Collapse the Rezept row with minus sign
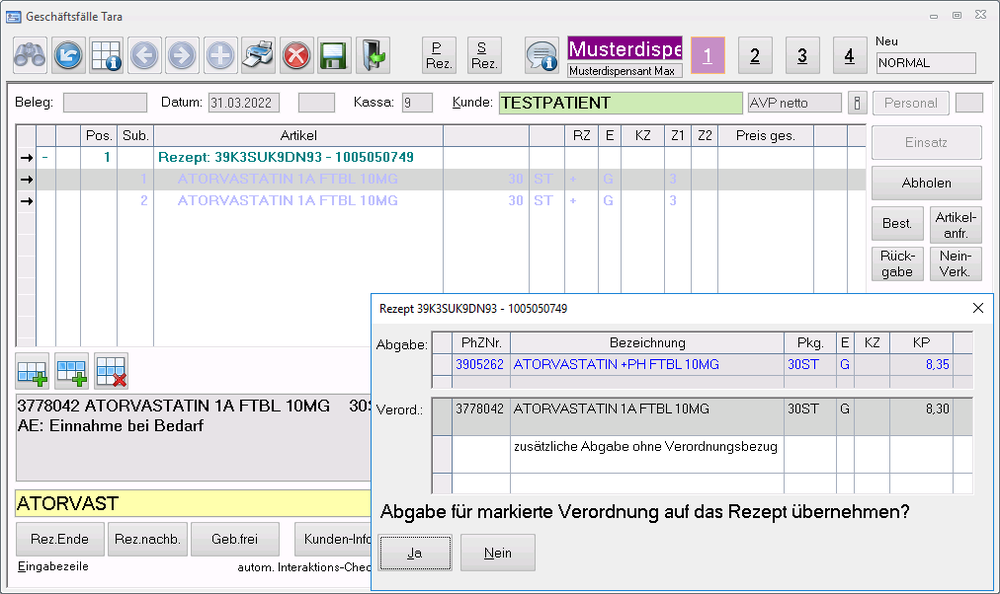1000x594 pixels. (x=45, y=158)
